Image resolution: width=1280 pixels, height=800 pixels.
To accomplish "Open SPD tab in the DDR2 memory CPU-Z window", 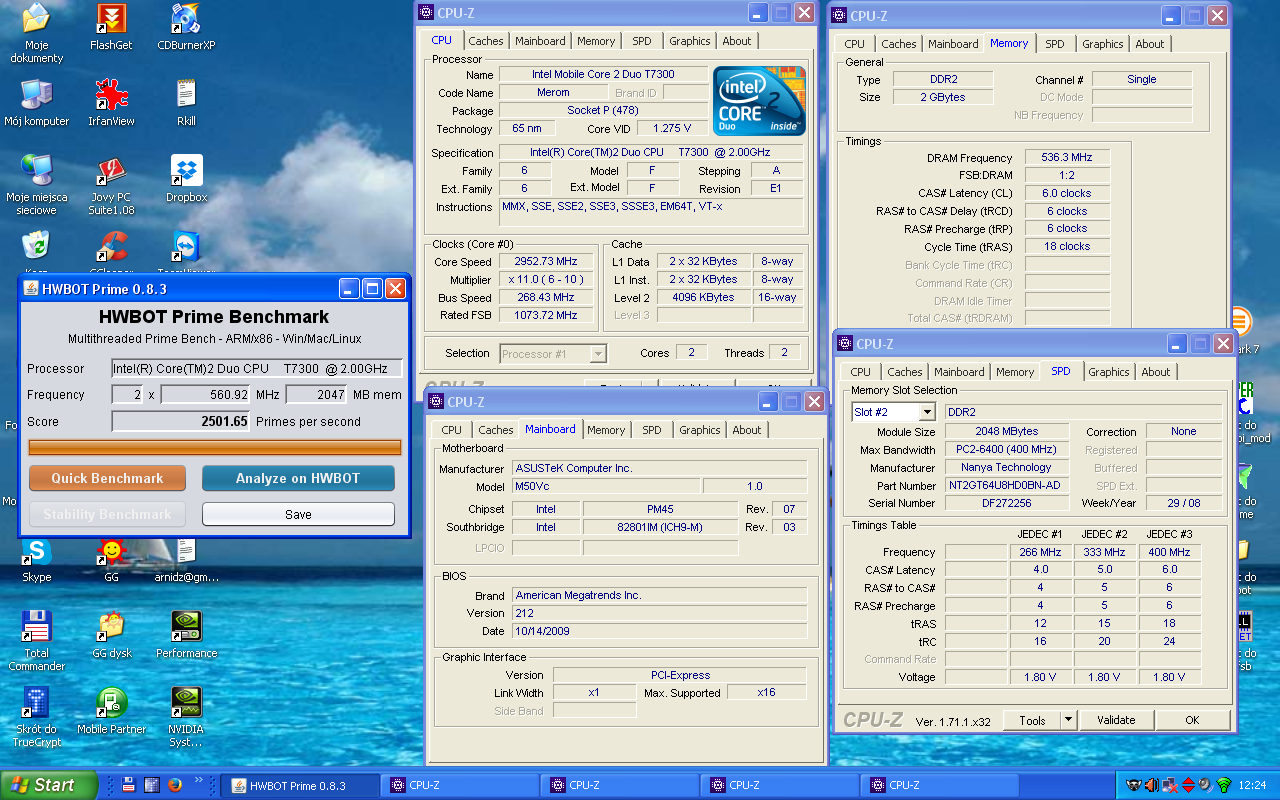I will (1055, 44).
